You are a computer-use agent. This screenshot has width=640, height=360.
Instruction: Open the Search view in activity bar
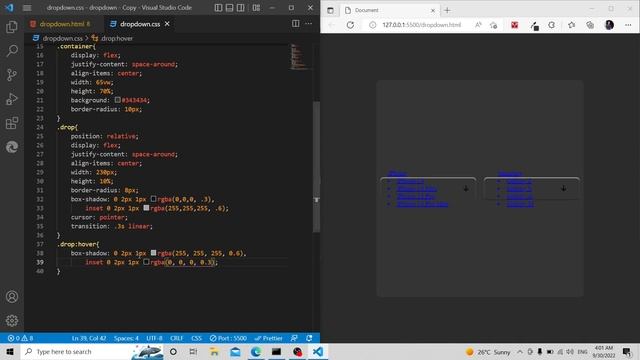pyautogui.click(x=12, y=51)
